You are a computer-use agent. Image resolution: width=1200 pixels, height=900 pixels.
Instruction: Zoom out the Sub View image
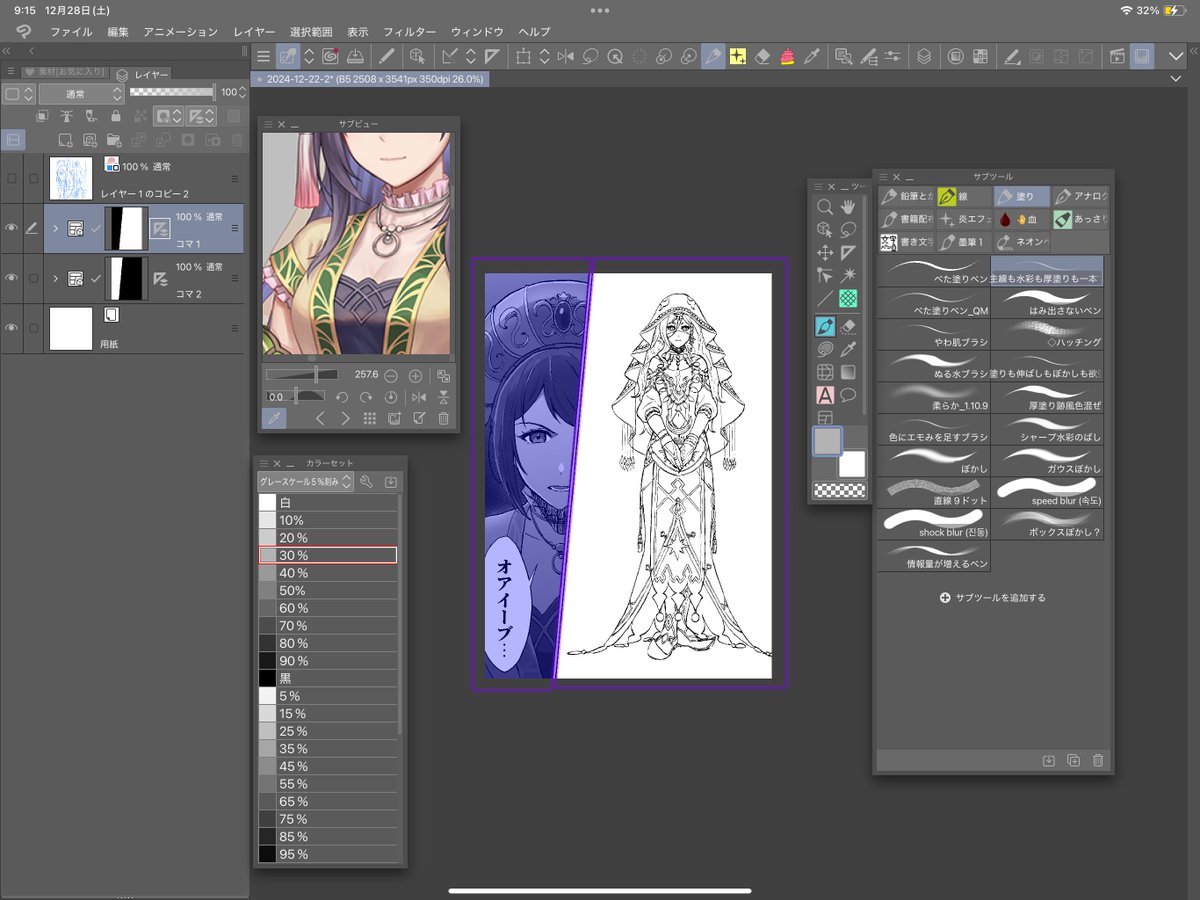[x=390, y=376]
